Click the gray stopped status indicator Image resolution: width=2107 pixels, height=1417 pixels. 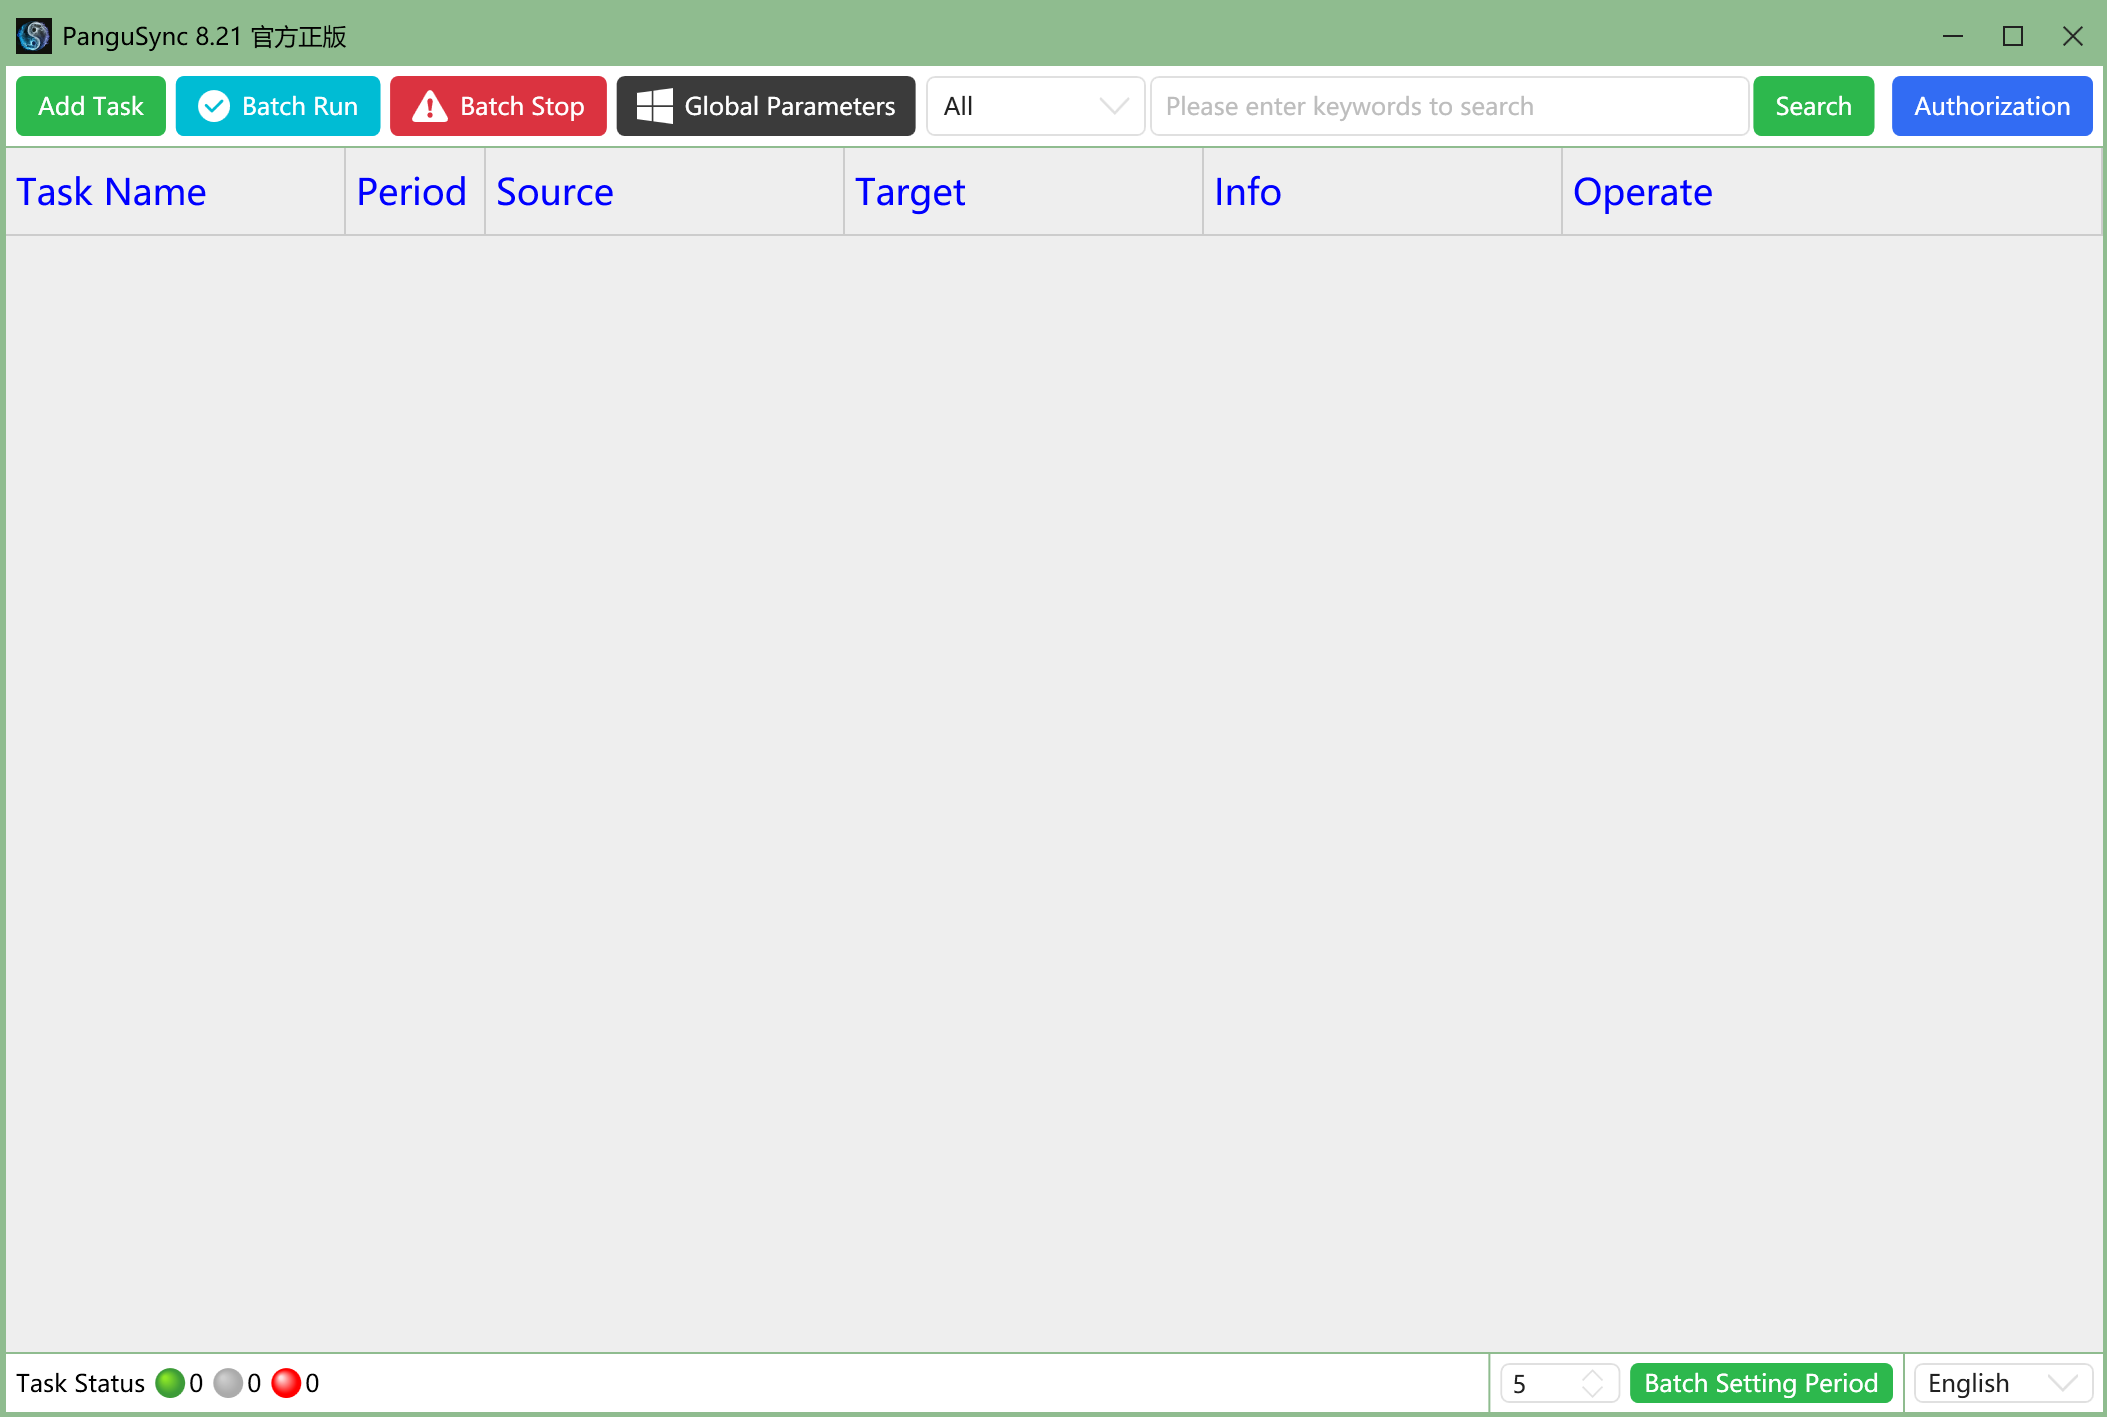228,1383
